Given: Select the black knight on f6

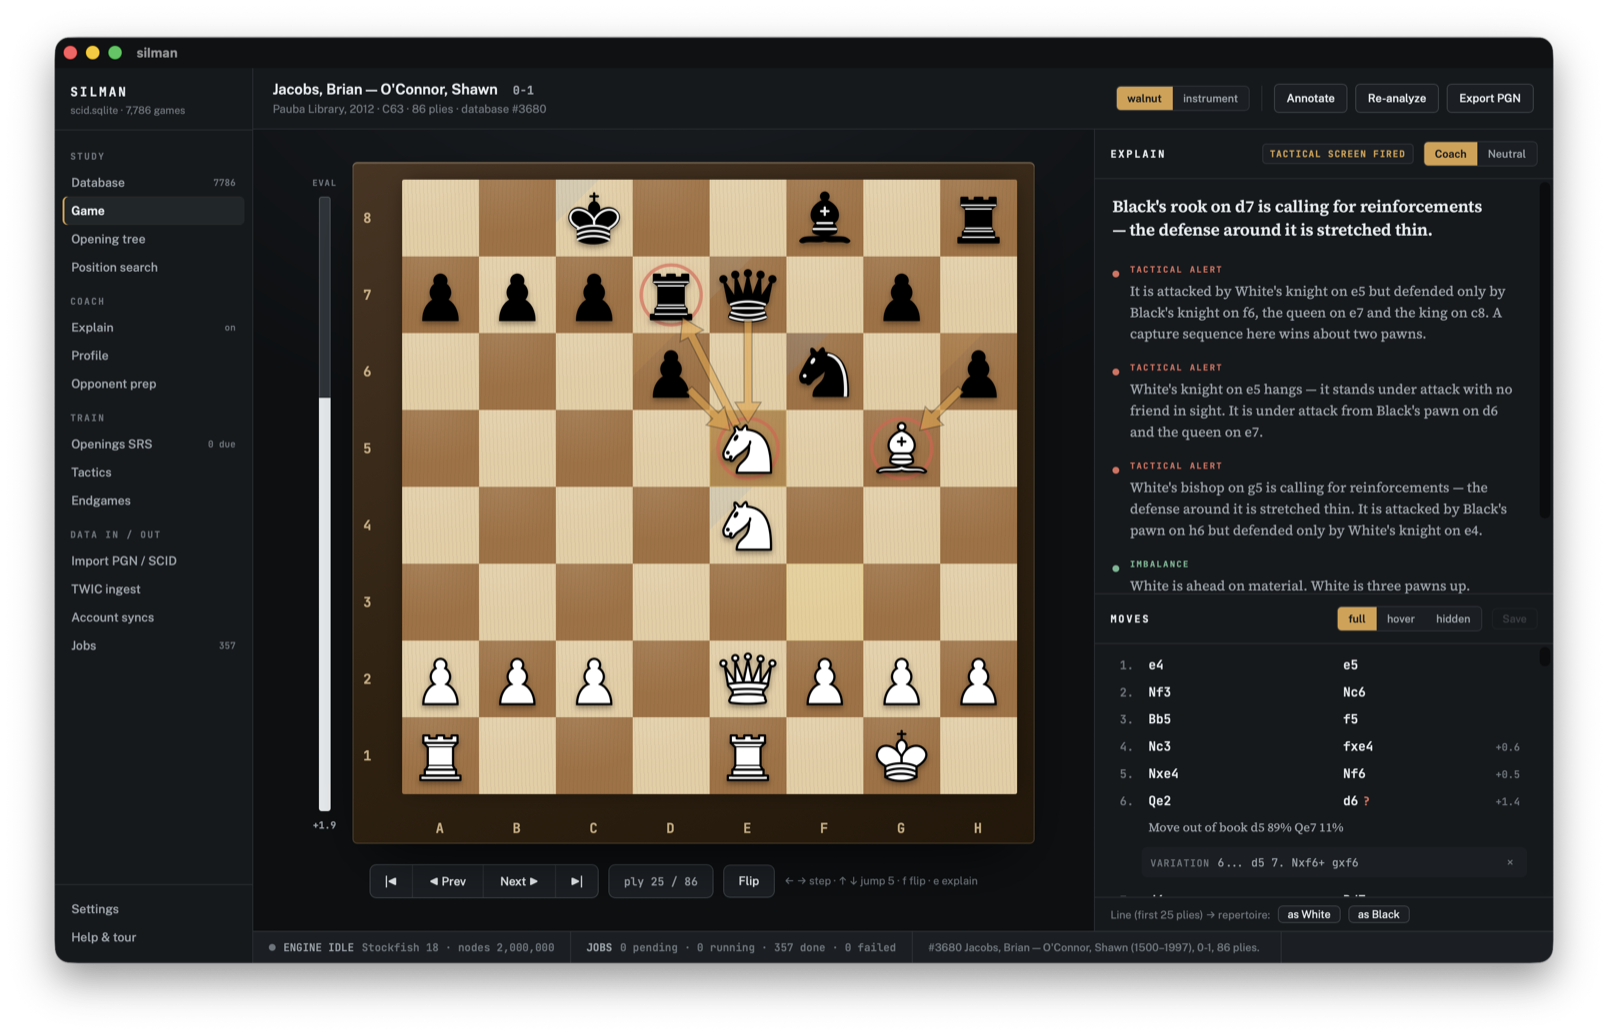Looking at the screenshot, I should tap(824, 372).
